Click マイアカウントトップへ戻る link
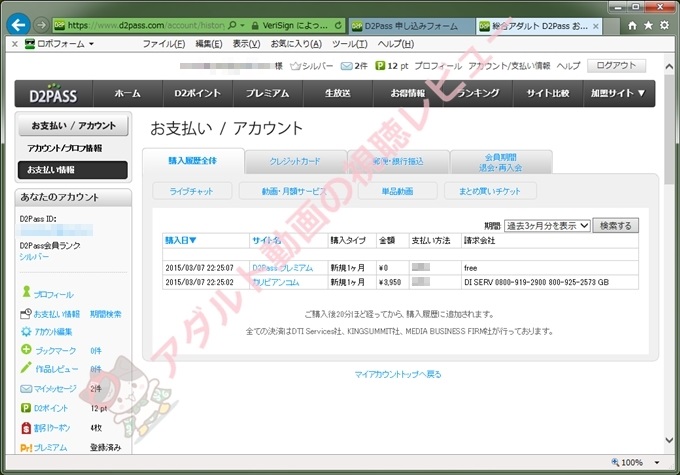 (398, 374)
